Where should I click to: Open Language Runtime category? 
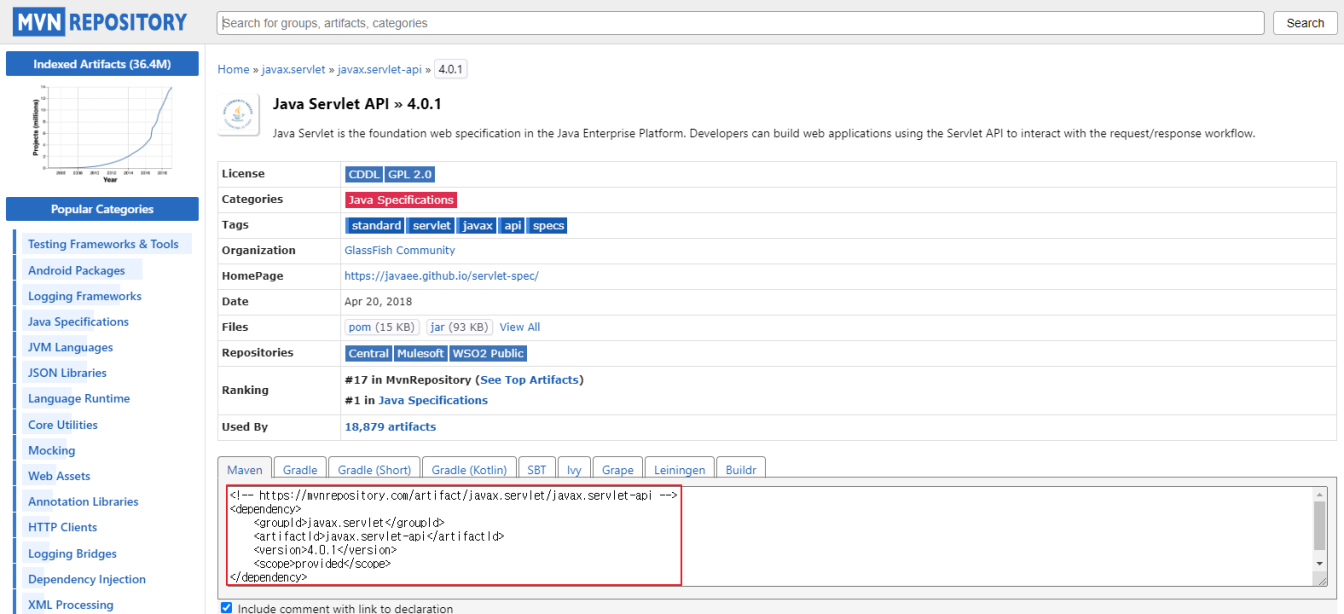coord(79,398)
